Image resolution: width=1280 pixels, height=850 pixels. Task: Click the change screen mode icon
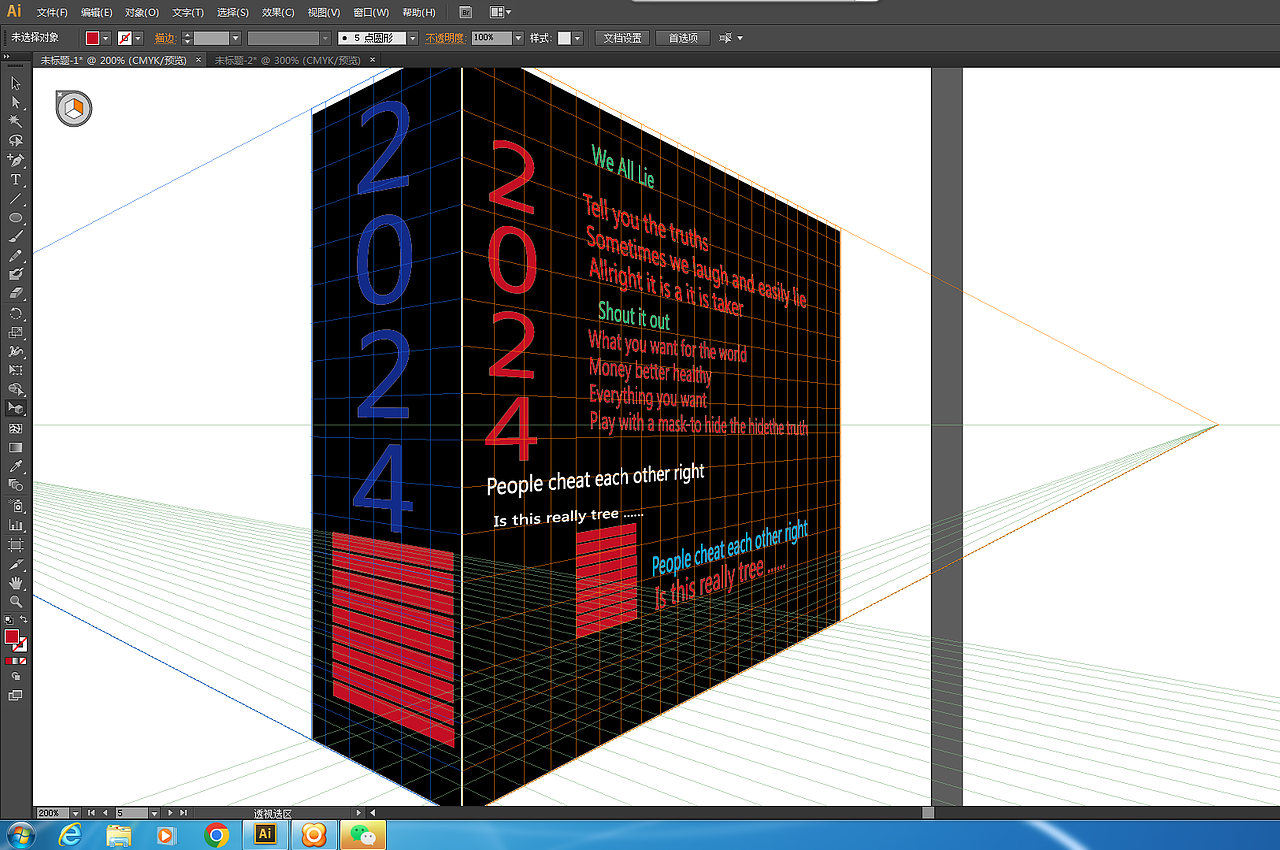[16, 695]
